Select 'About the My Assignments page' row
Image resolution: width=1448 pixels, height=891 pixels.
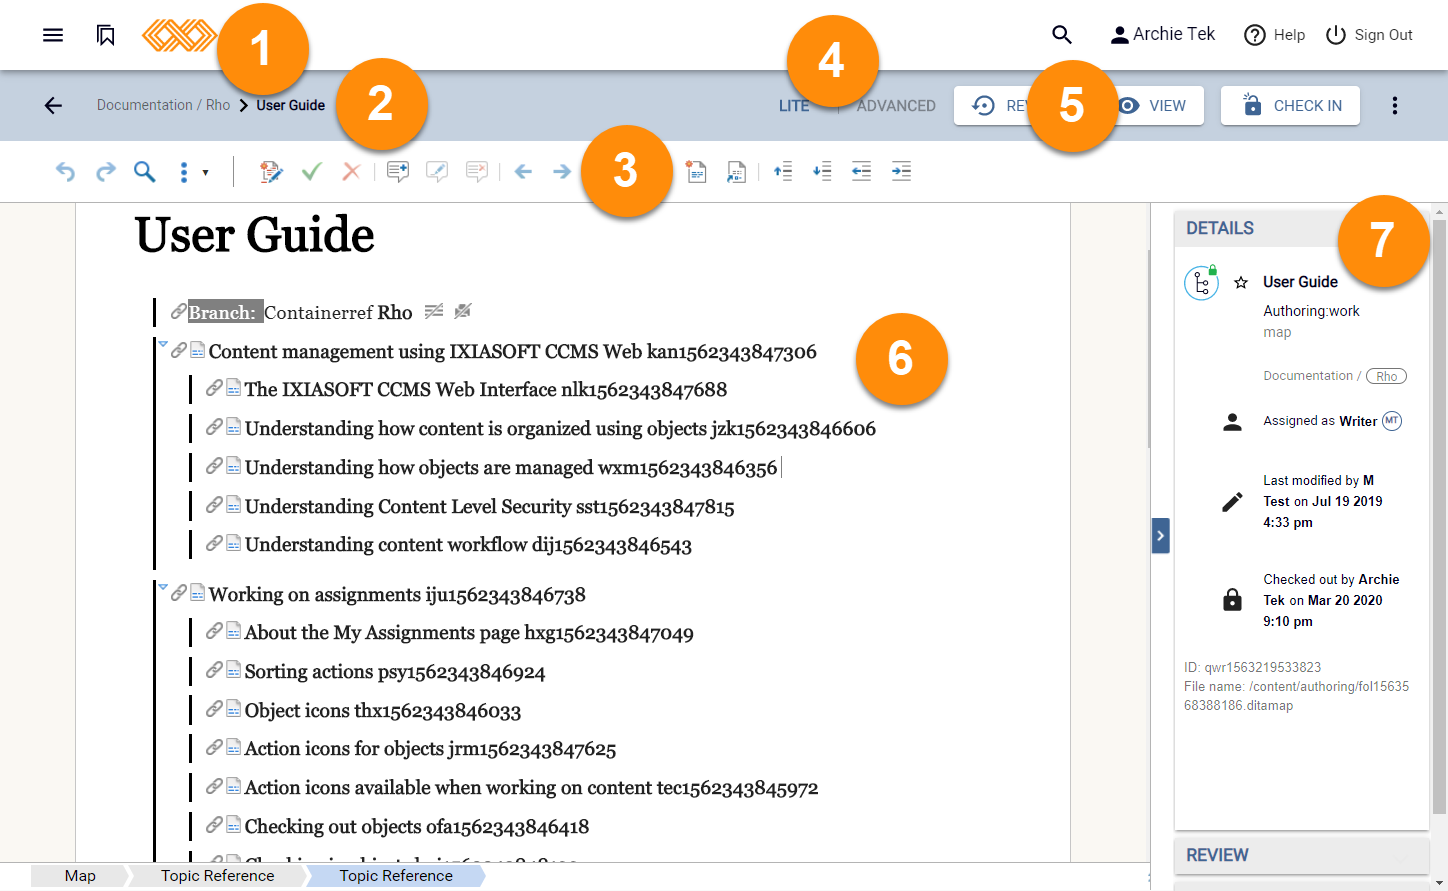[x=469, y=633]
